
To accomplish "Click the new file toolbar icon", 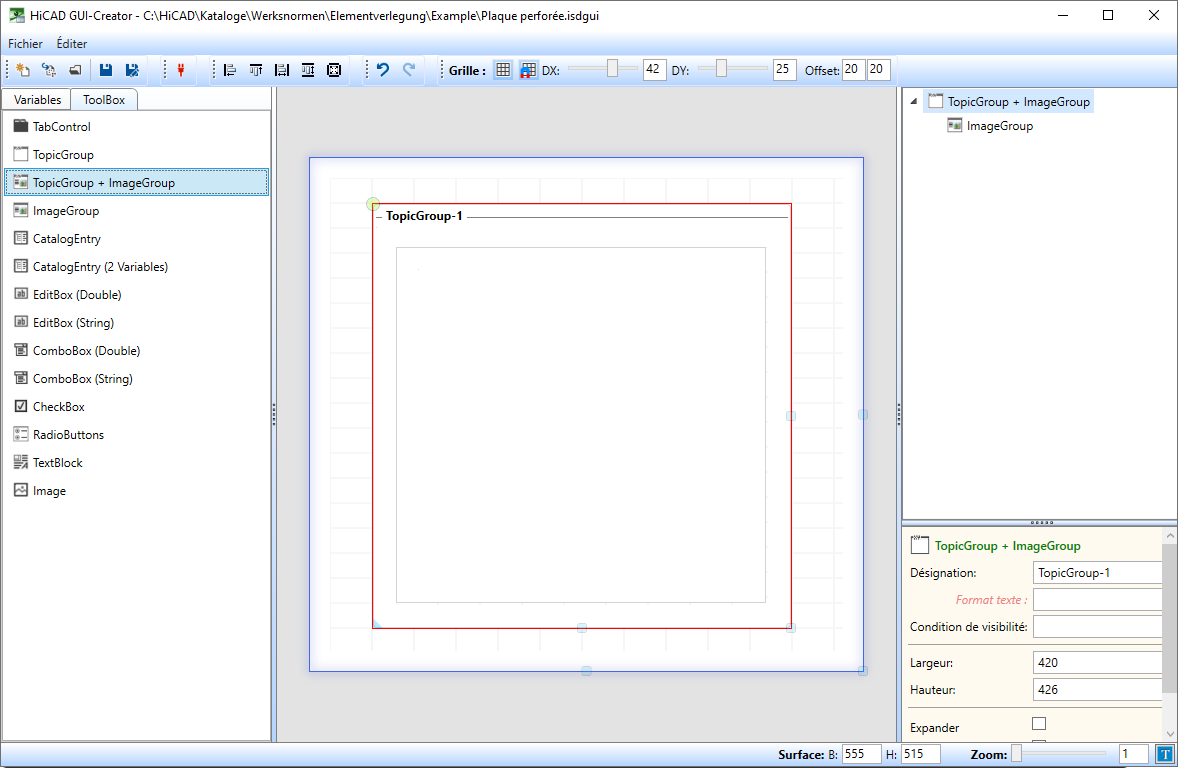I will pos(22,70).
